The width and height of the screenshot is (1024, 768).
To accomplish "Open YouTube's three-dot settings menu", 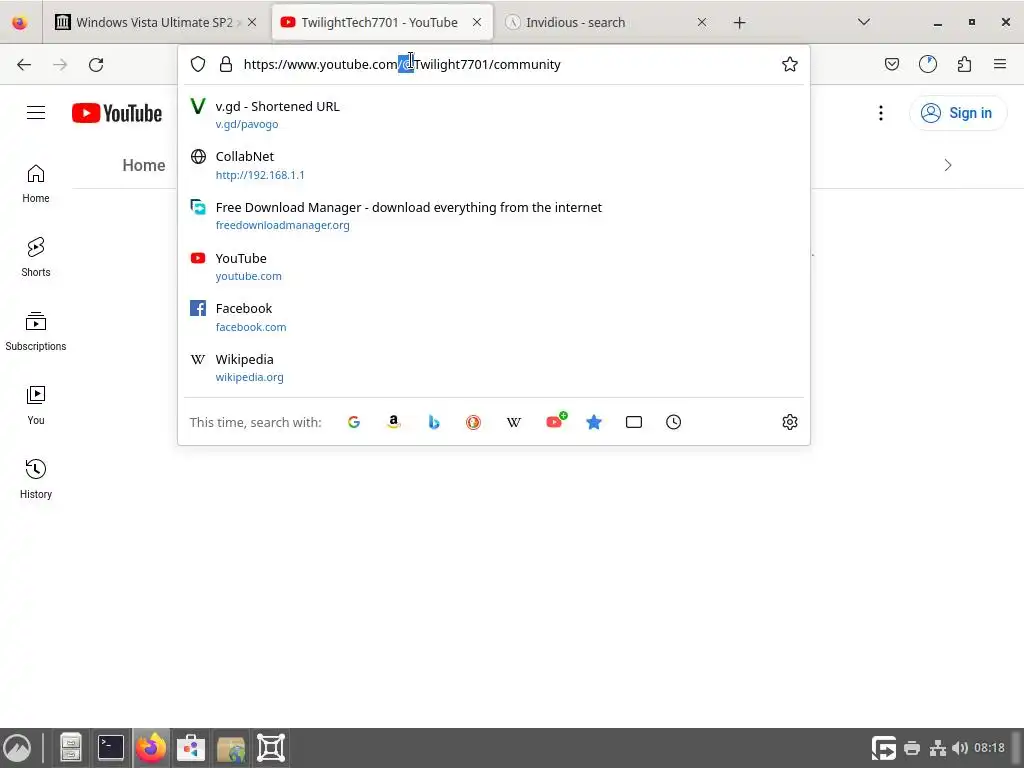I will click(881, 113).
